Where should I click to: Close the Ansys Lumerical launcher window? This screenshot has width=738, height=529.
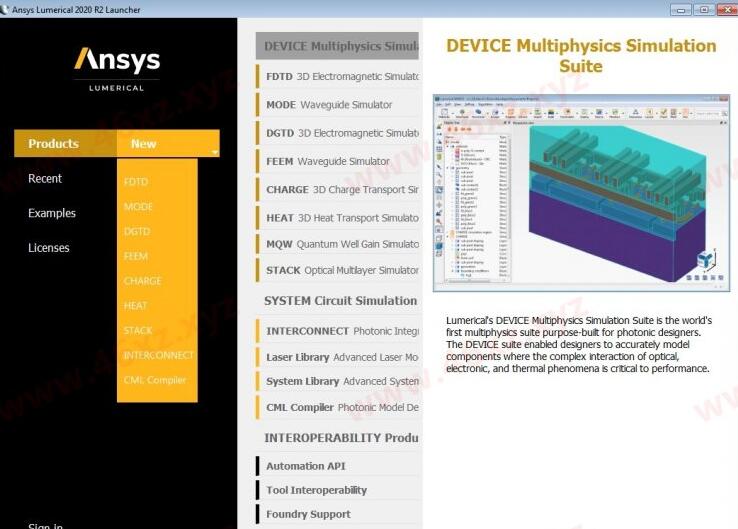[x=727, y=9]
